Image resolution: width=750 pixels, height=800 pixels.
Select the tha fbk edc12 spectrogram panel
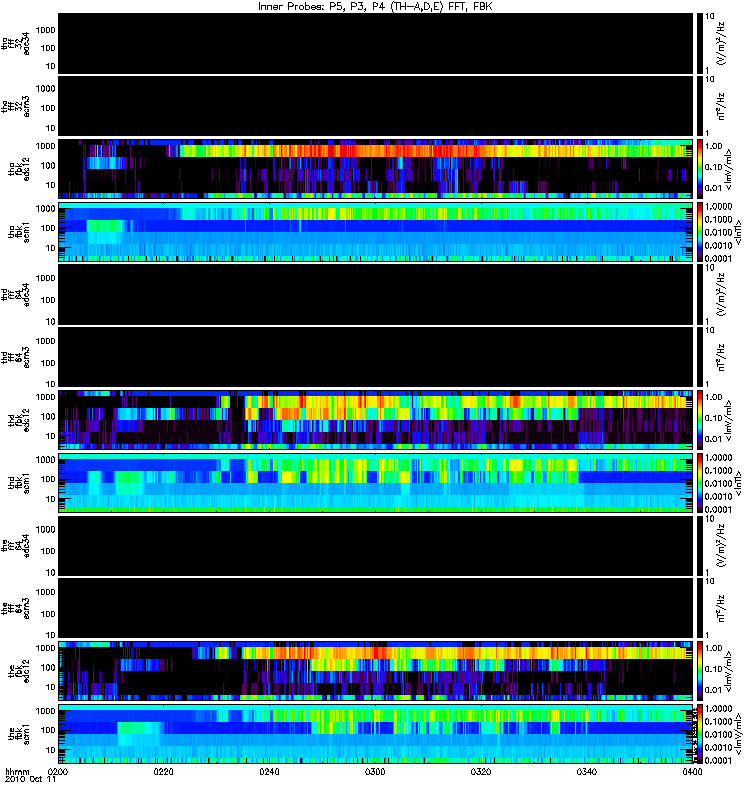click(375, 168)
